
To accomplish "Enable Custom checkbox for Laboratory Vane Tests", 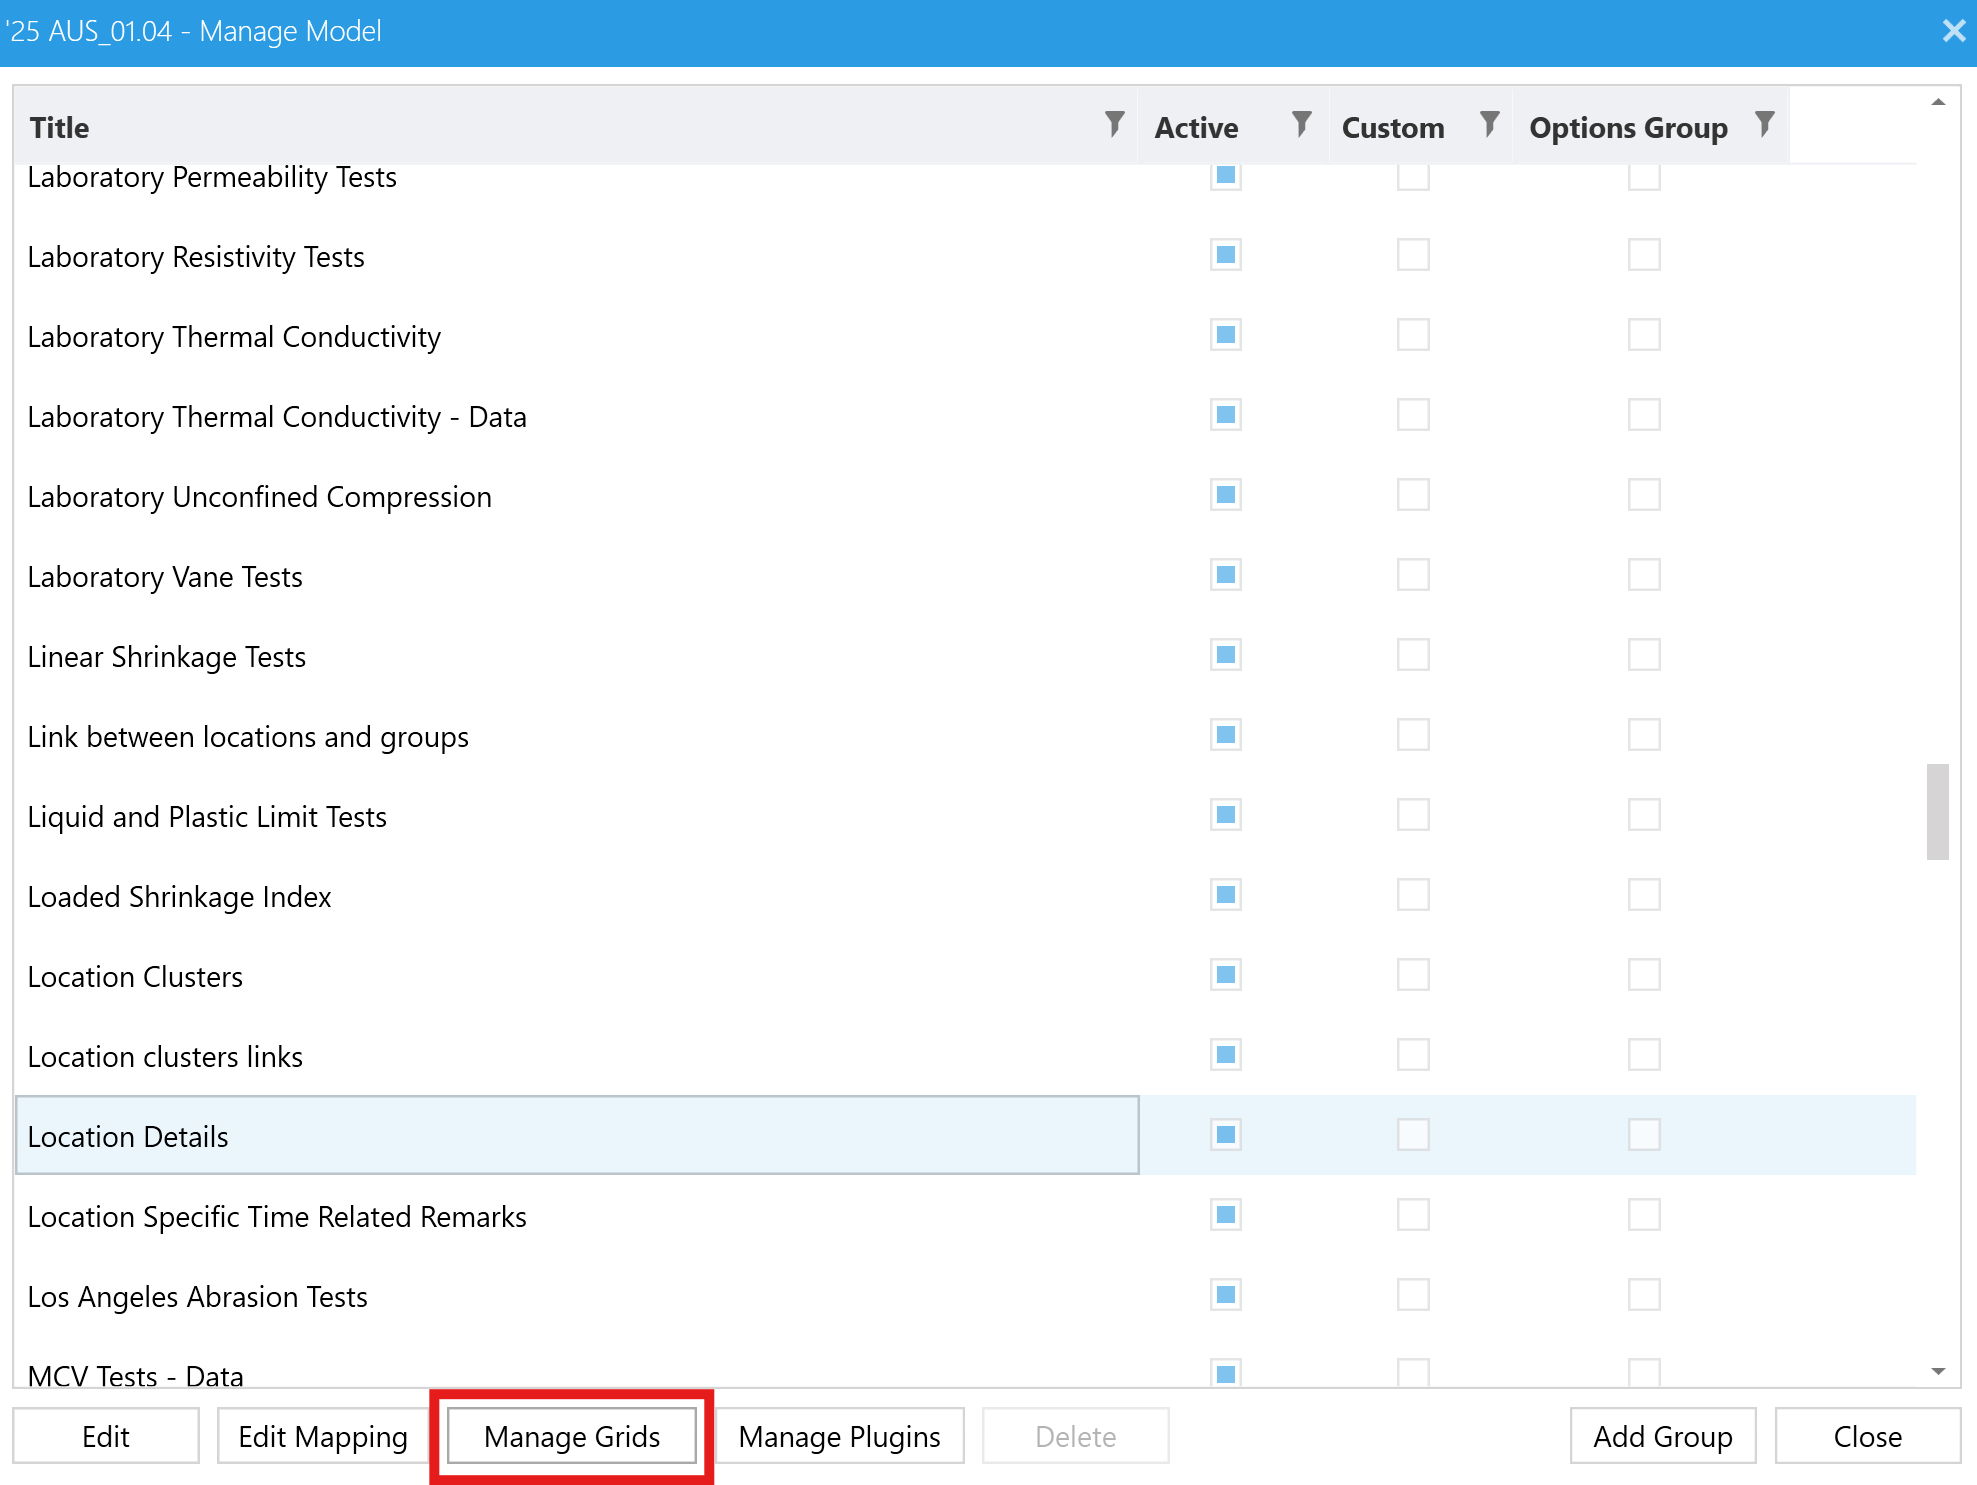I will (1412, 575).
